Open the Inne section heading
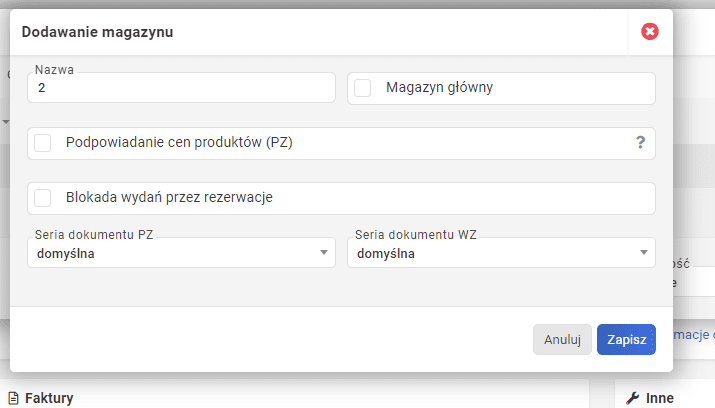The width and height of the screenshot is (715, 408). [x=660, y=398]
